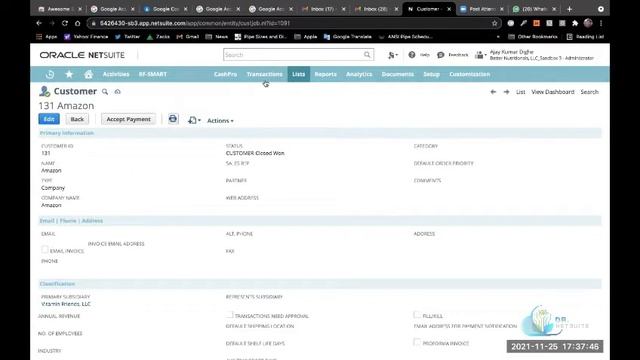This screenshot has height=360, width=640.
Task: Open the Feedback speech bubble icon
Action: point(440,55)
